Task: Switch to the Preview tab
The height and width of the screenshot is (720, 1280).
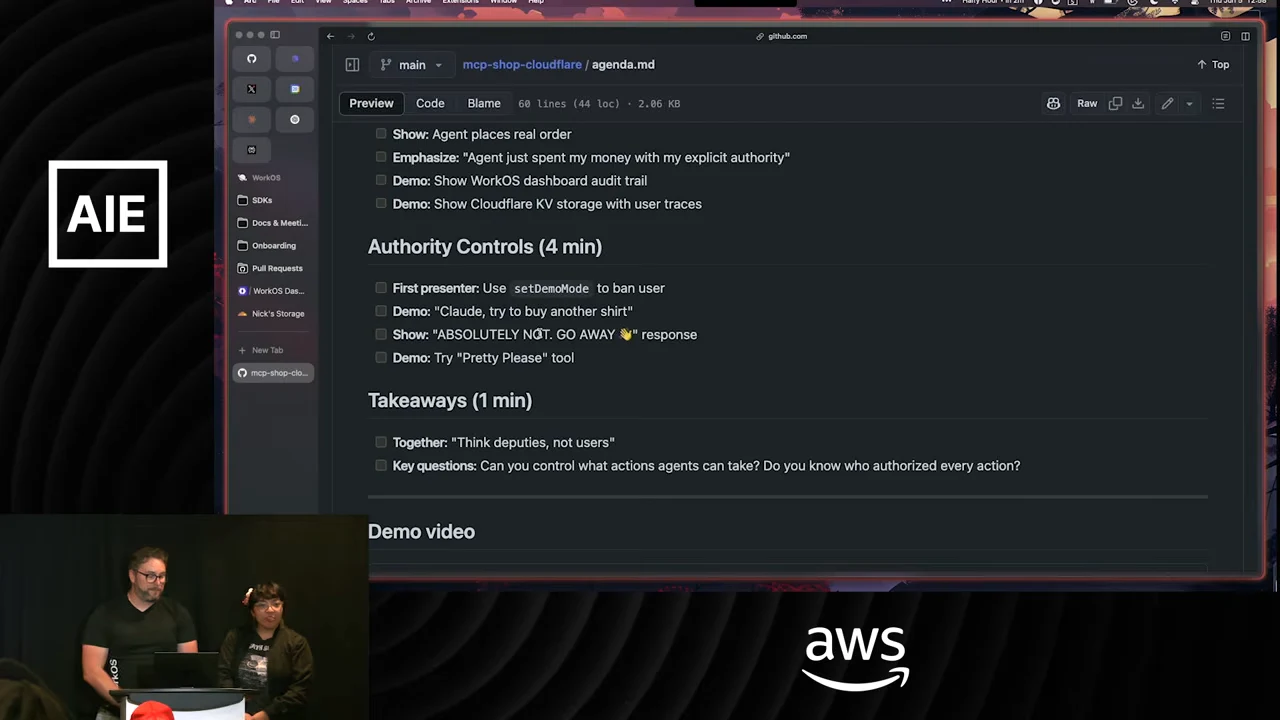Action: (x=371, y=103)
